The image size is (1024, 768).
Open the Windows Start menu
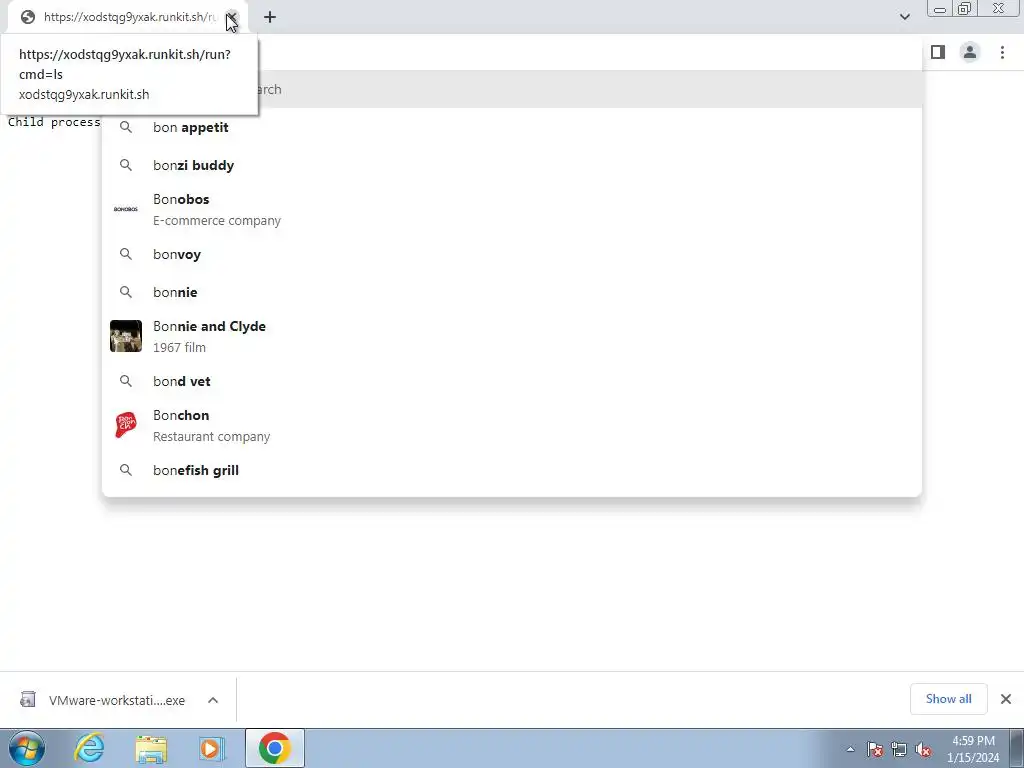pyautogui.click(x=27, y=748)
